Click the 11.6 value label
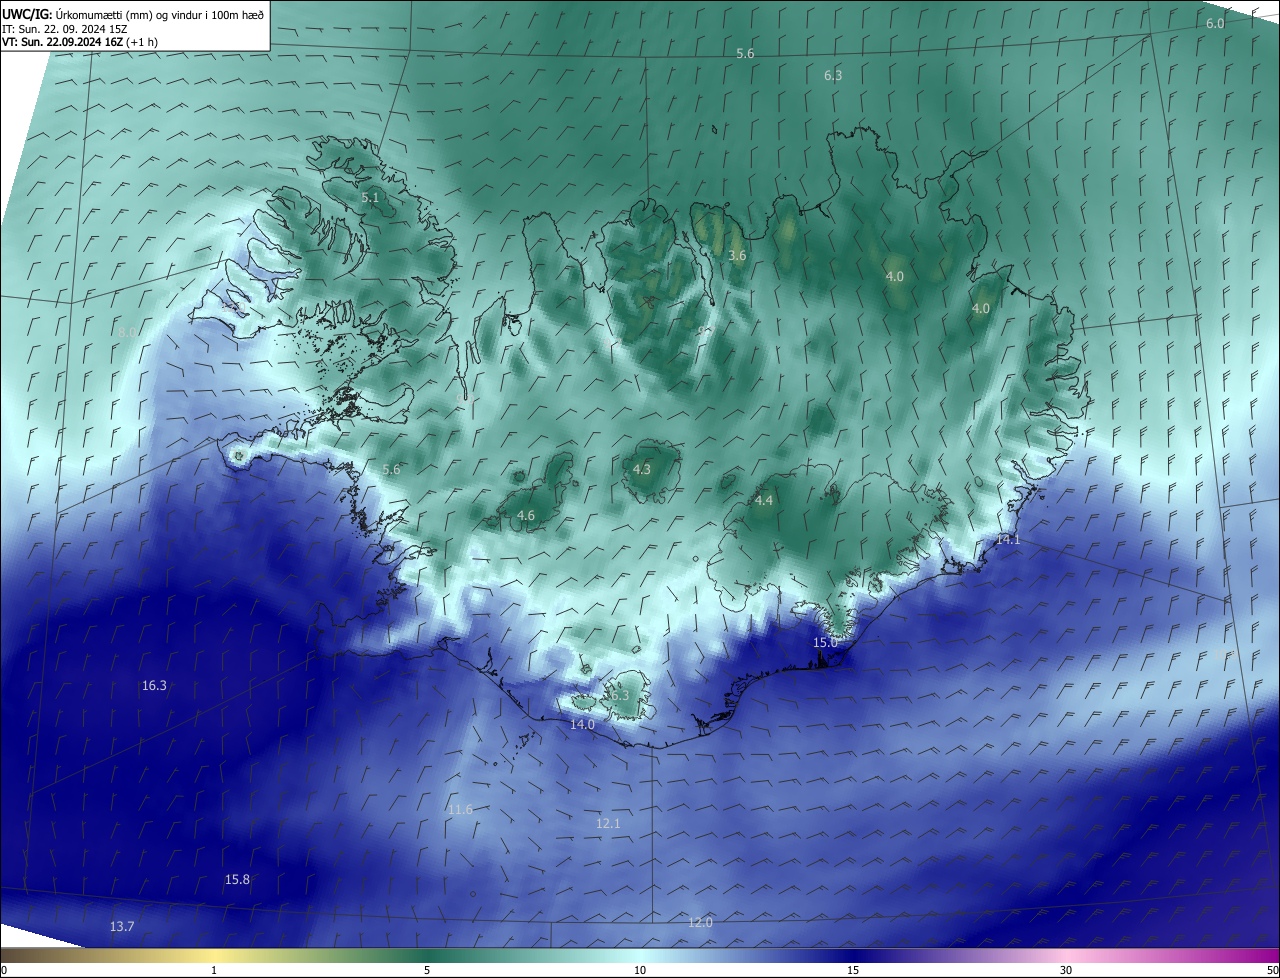 click(460, 810)
